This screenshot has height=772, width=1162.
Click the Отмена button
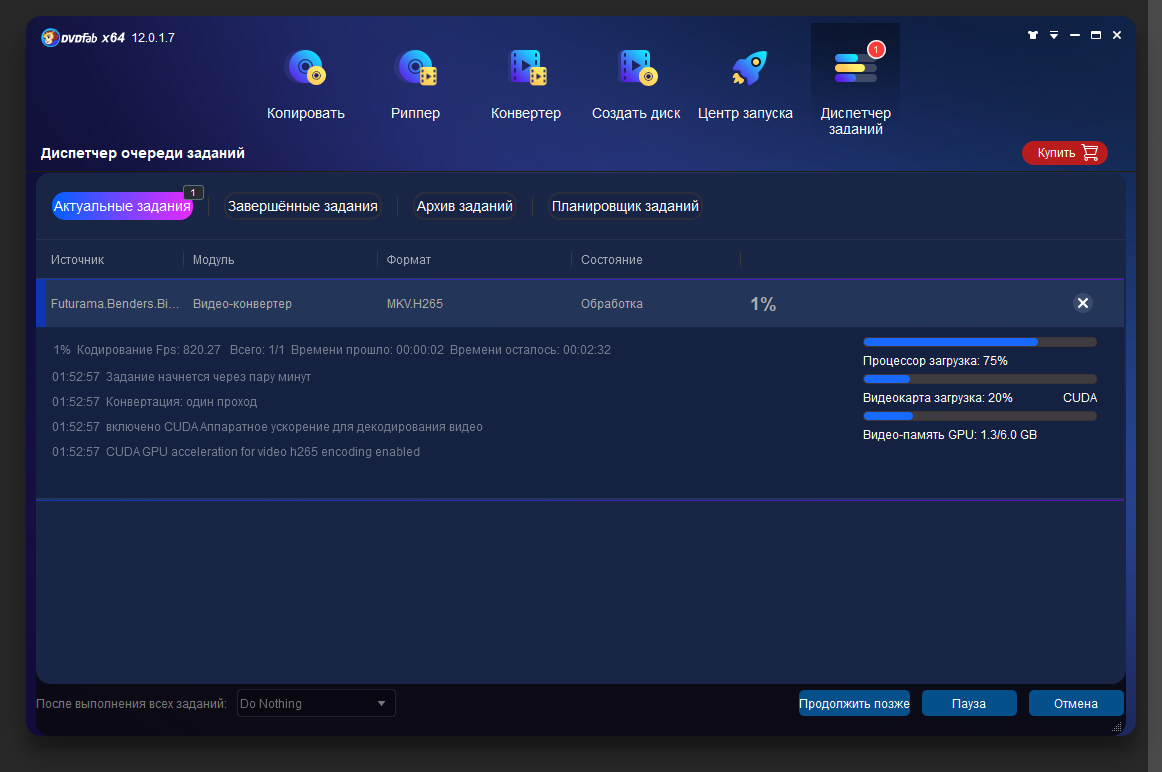[x=1075, y=703]
